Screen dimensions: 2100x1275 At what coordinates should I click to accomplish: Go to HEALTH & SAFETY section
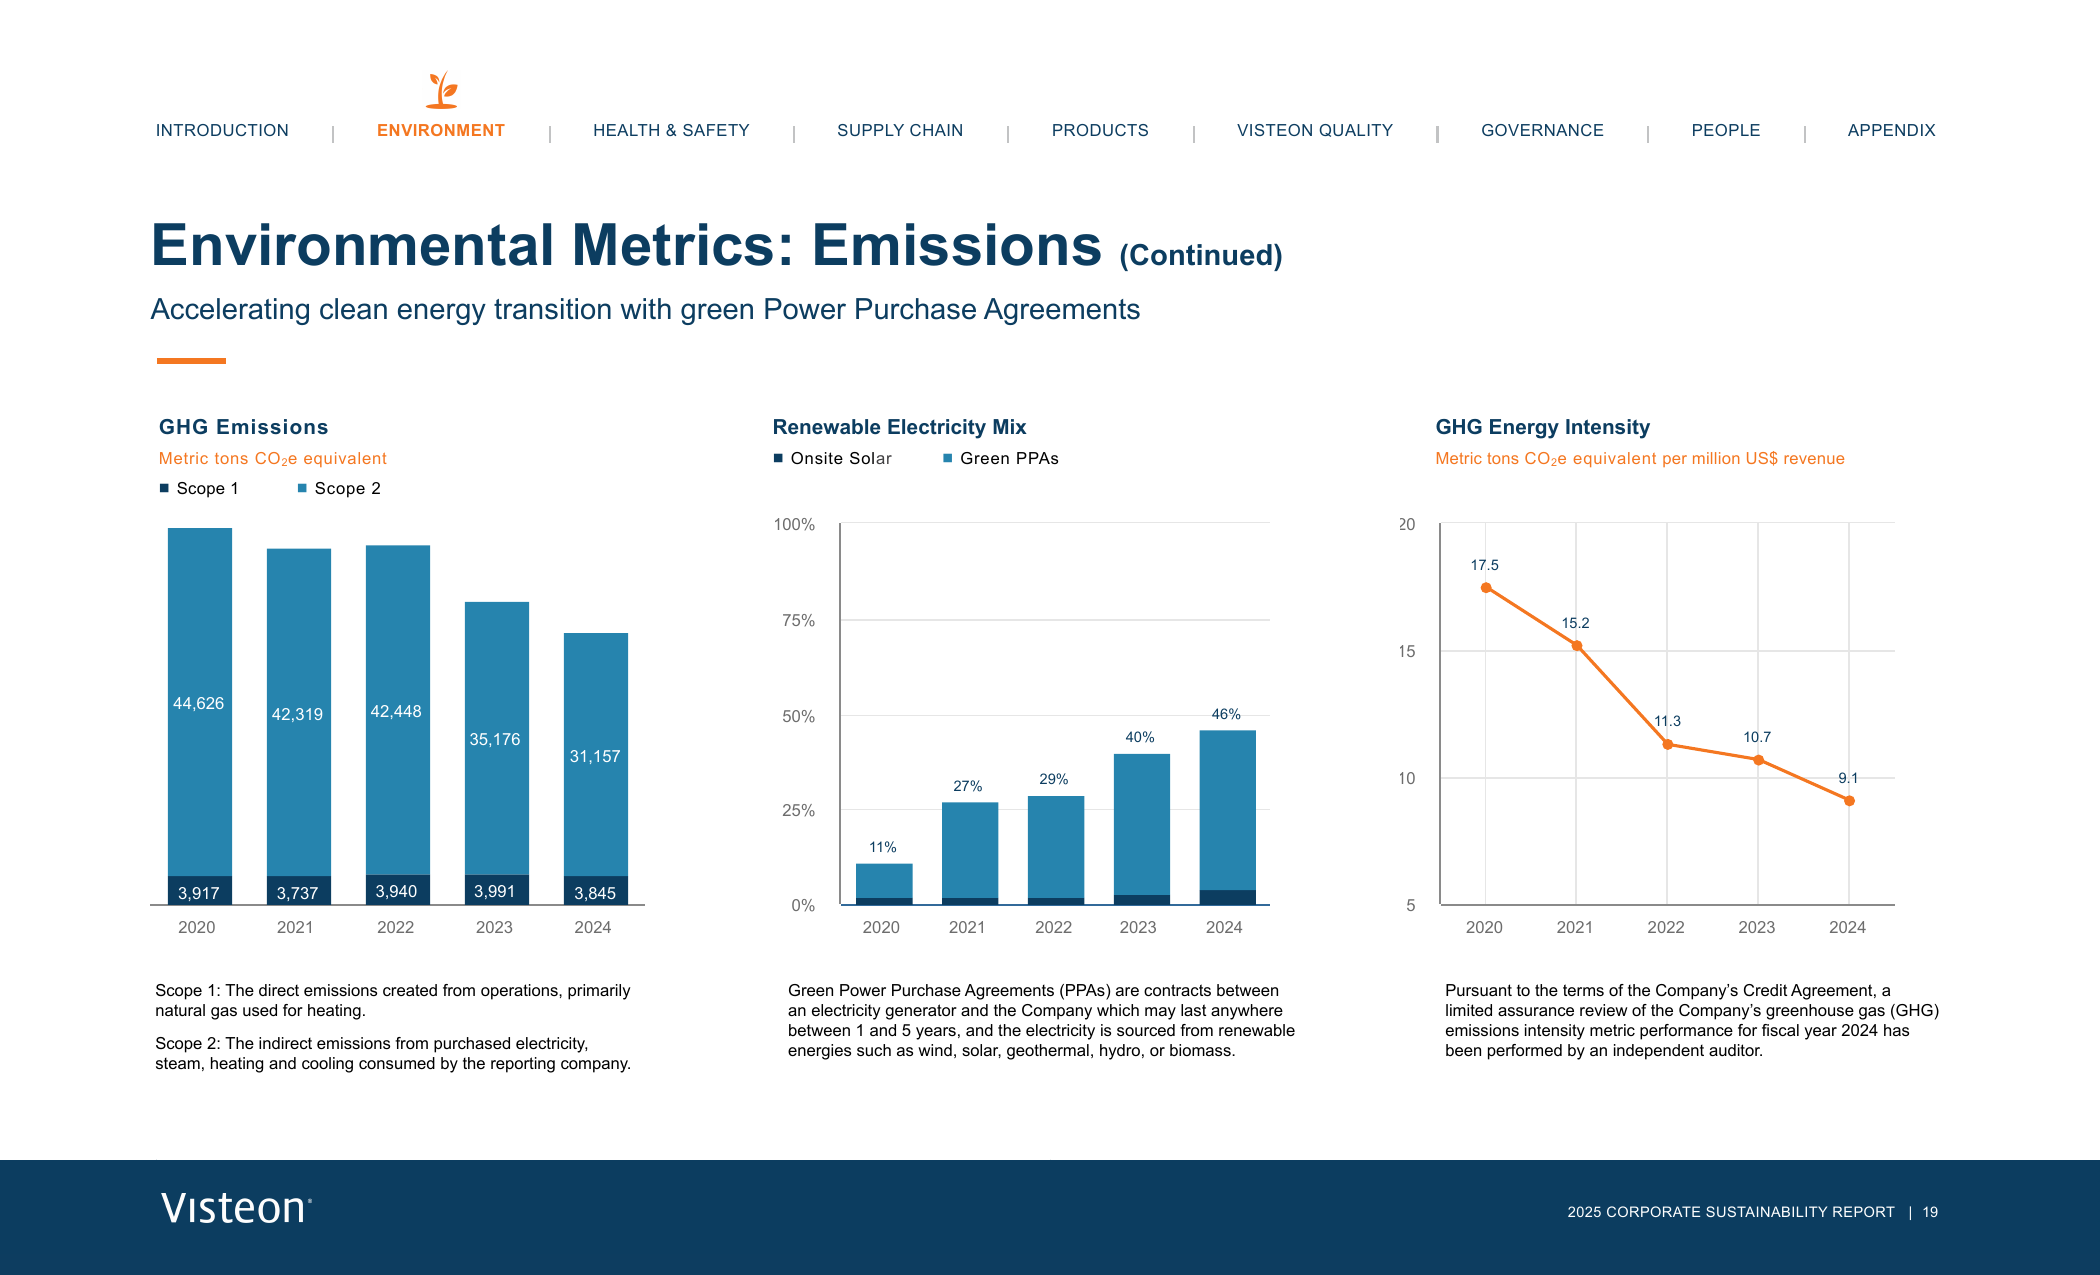(671, 130)
